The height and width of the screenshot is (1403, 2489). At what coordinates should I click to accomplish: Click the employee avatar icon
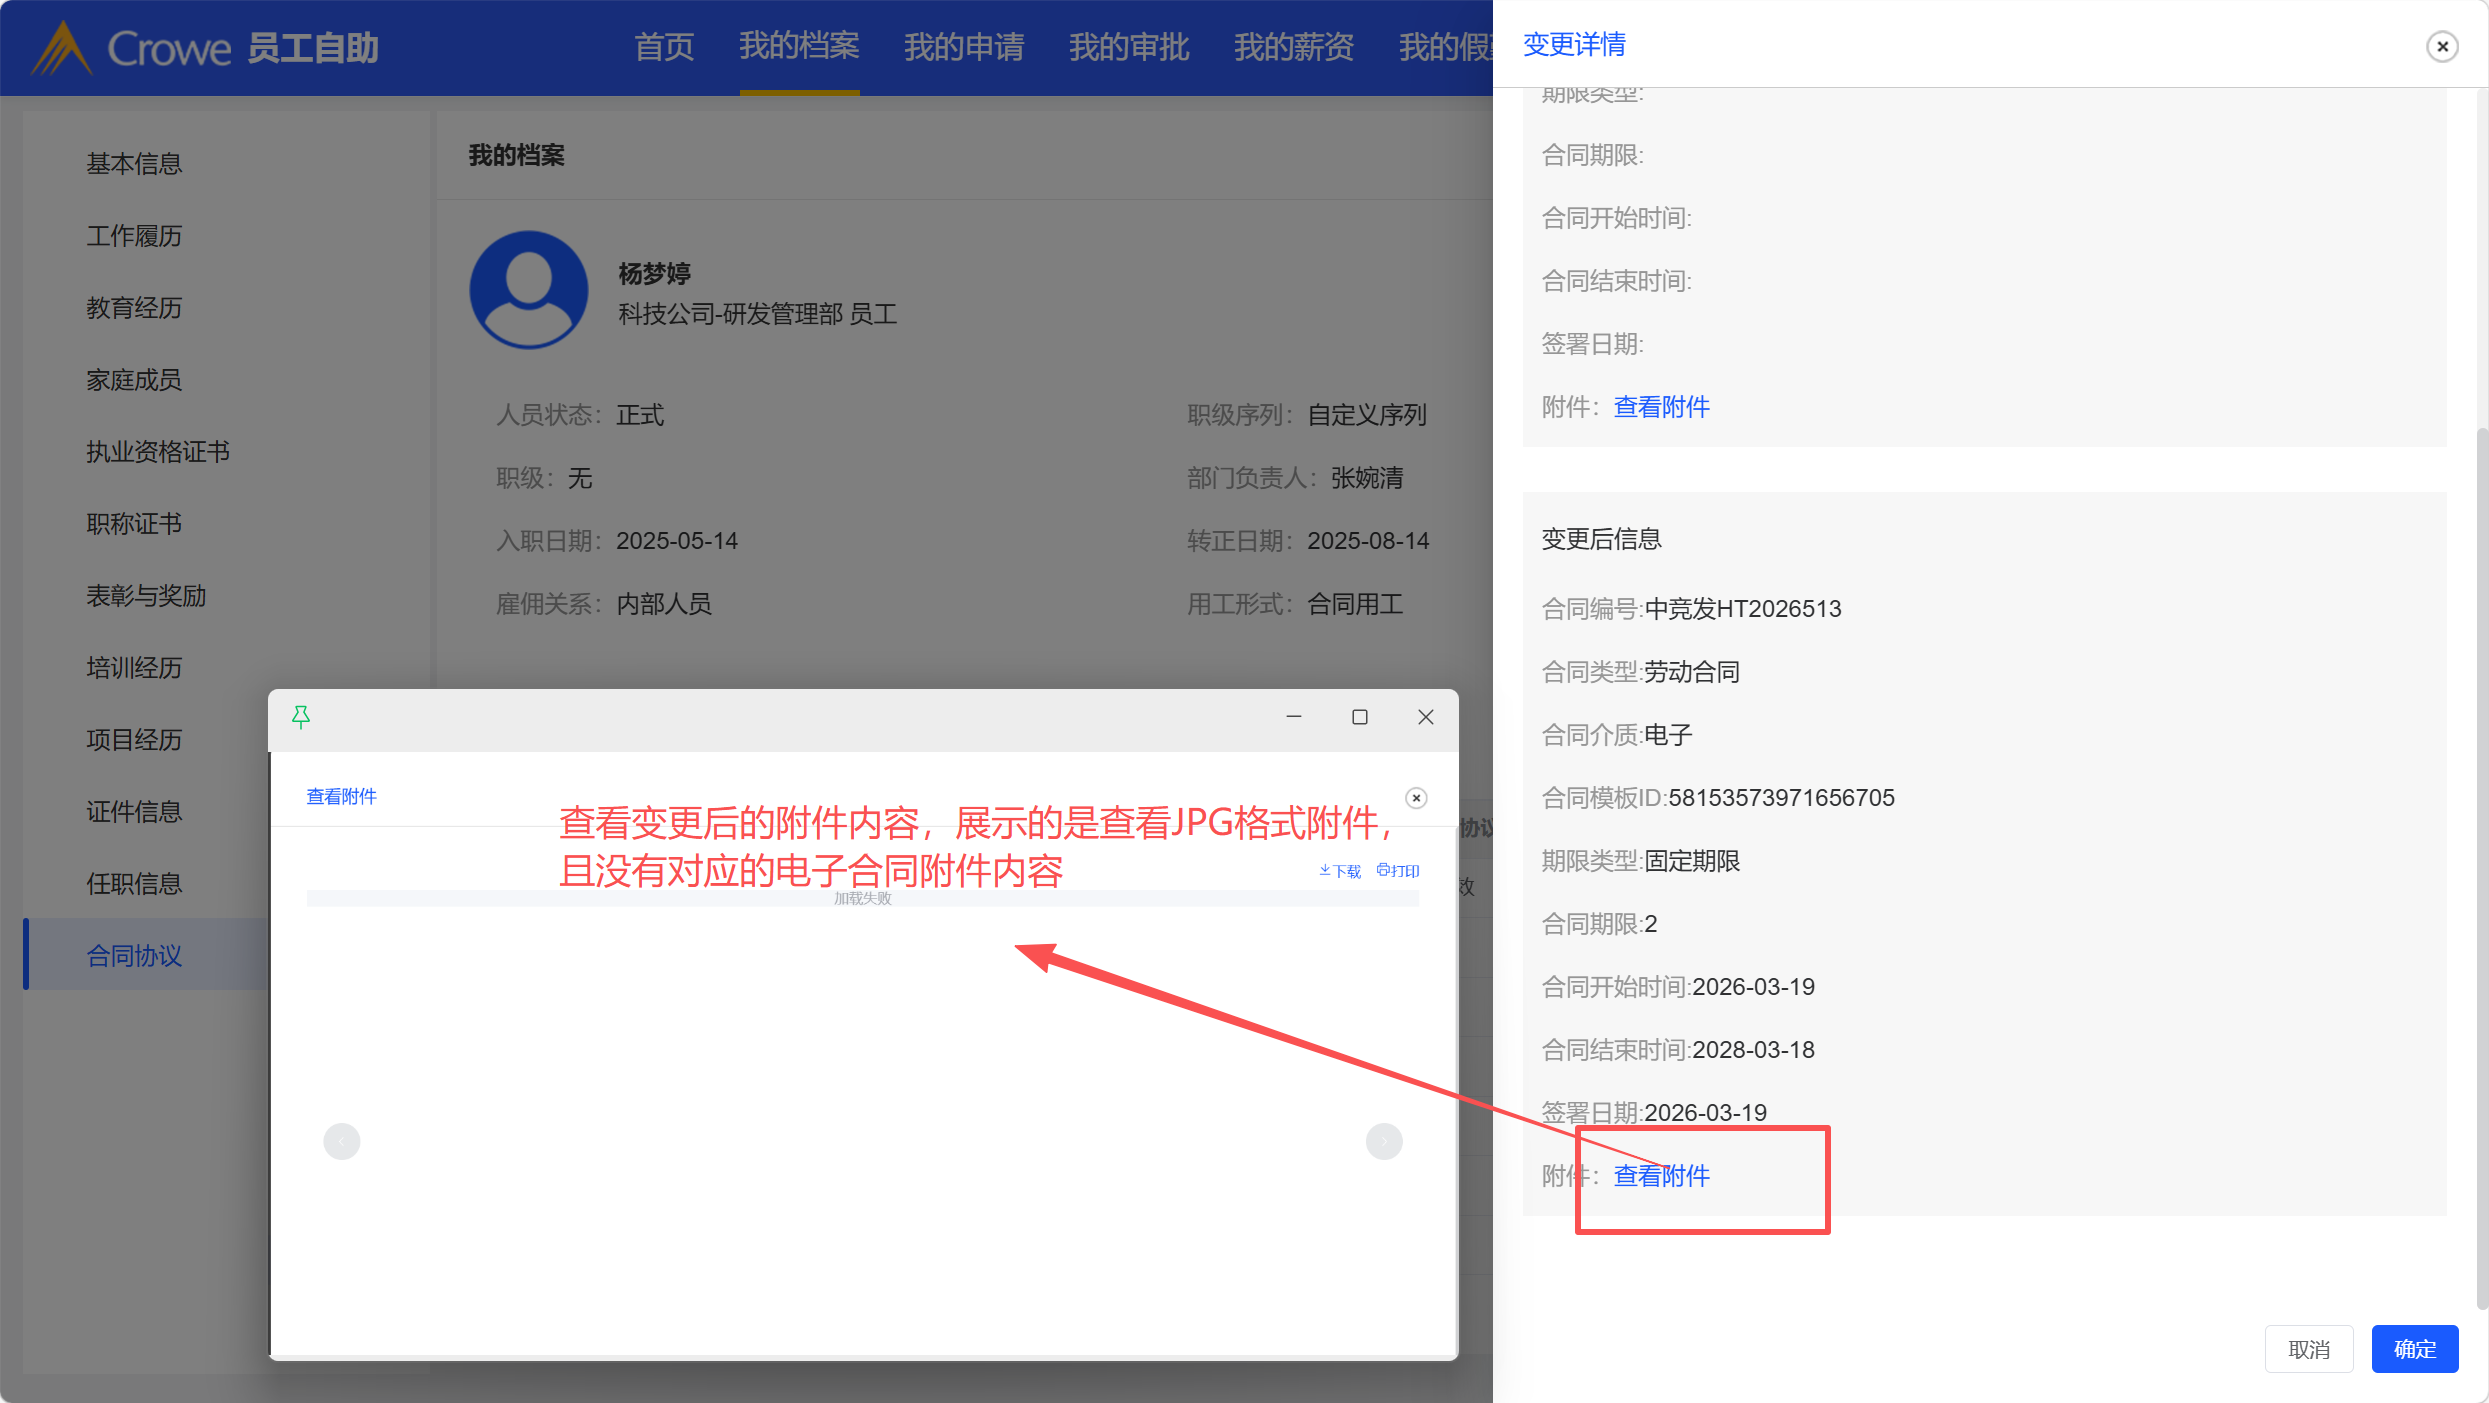coord(529,290)
